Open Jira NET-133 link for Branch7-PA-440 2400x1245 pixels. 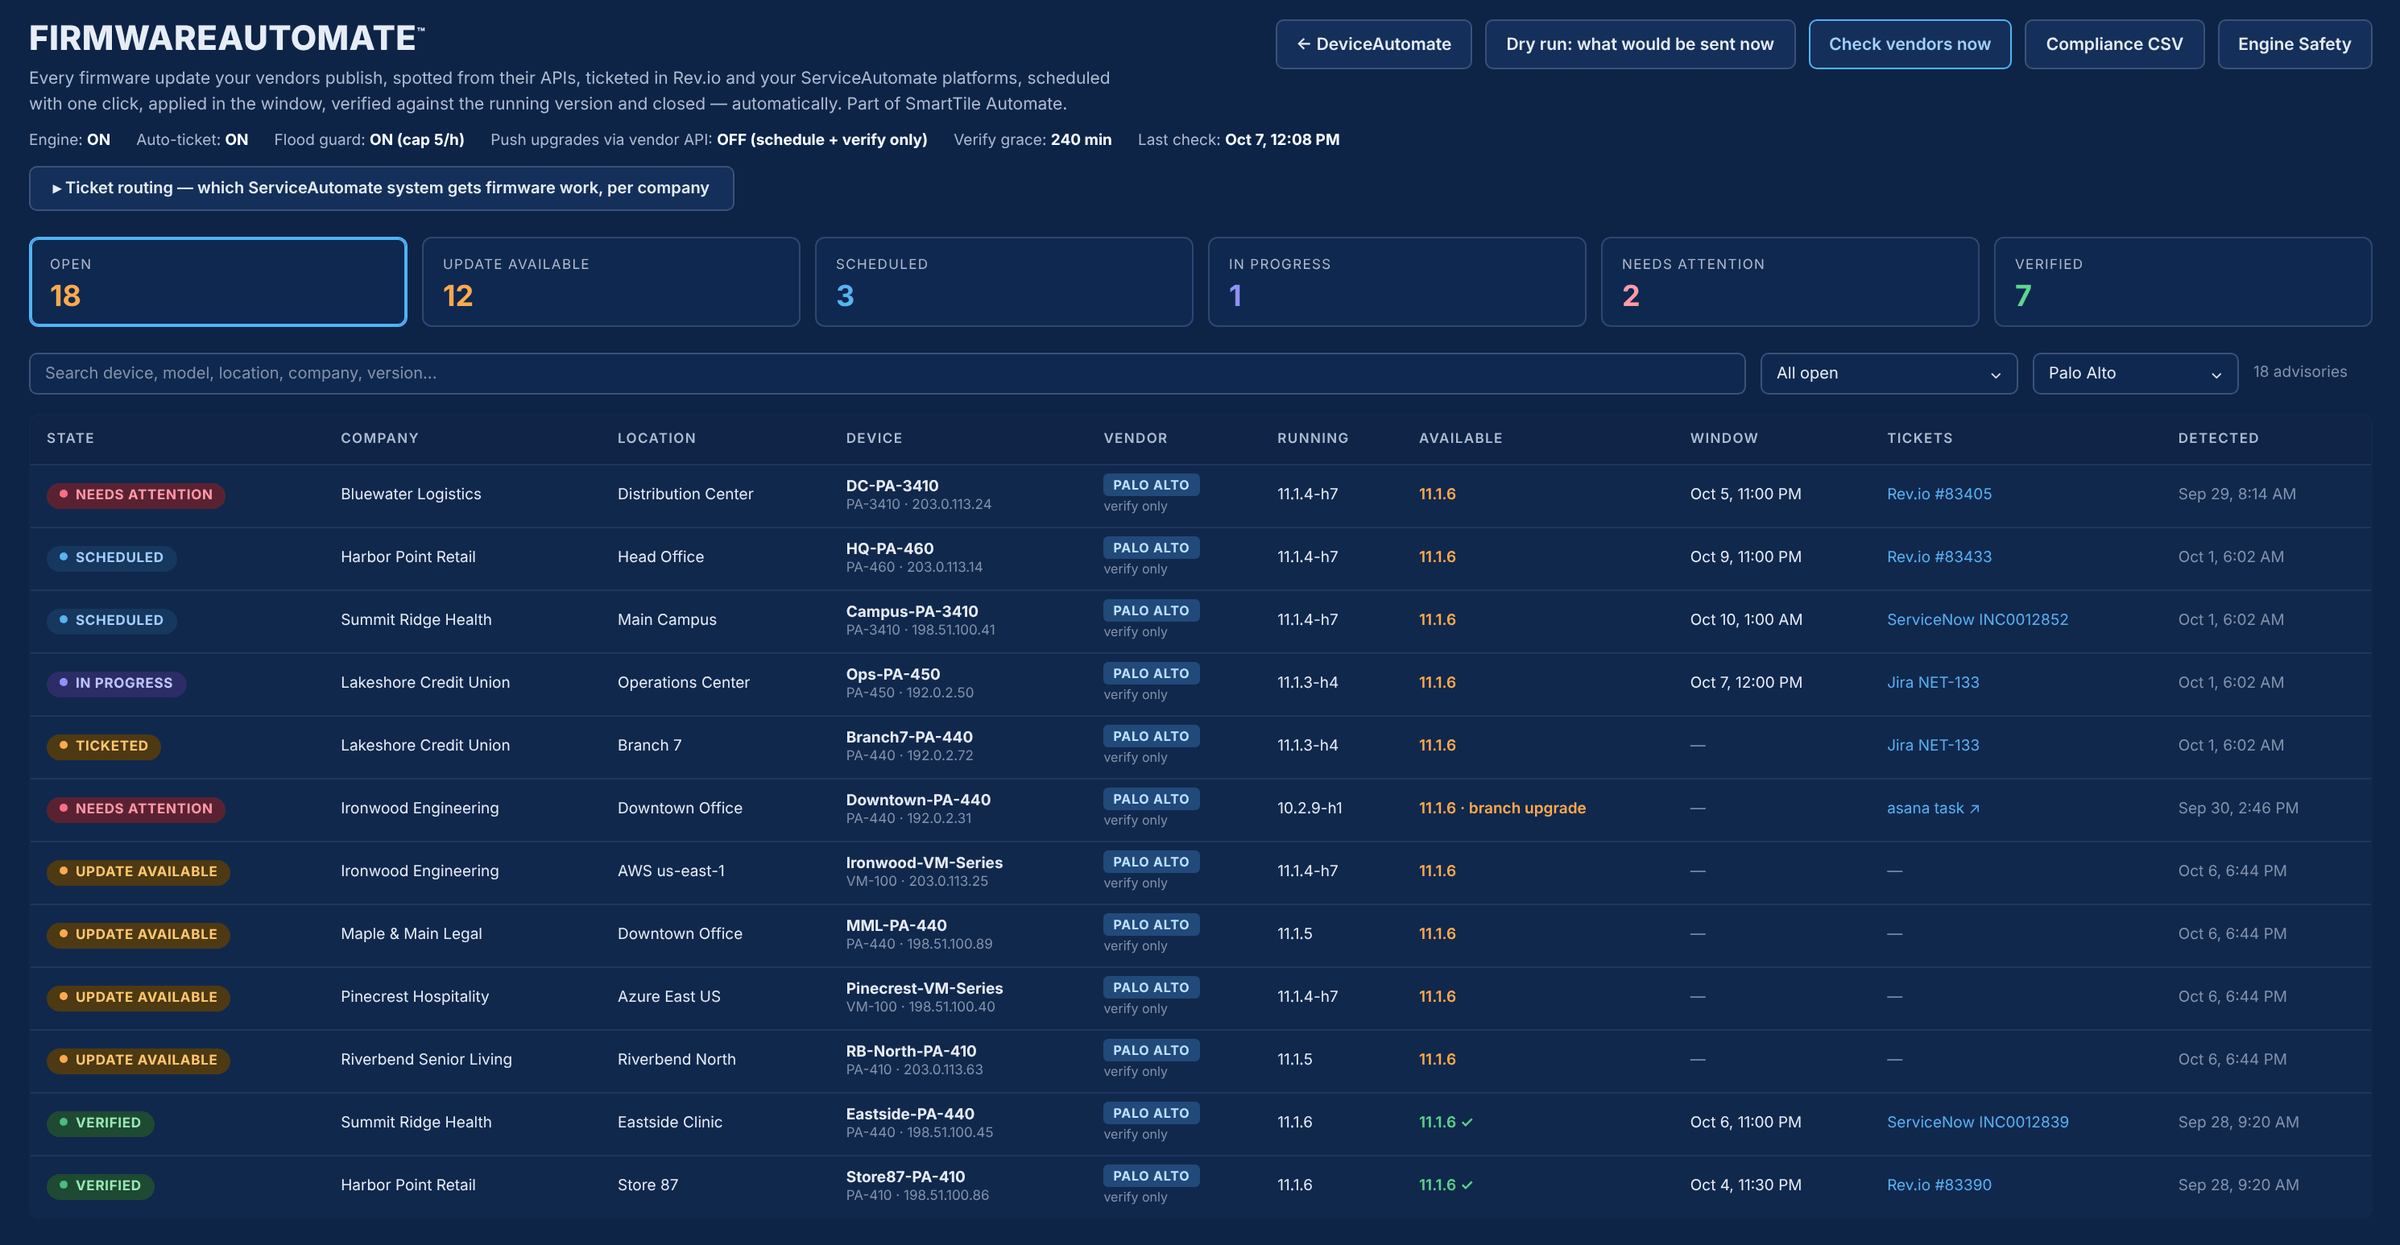click(x=1933, y=745)
